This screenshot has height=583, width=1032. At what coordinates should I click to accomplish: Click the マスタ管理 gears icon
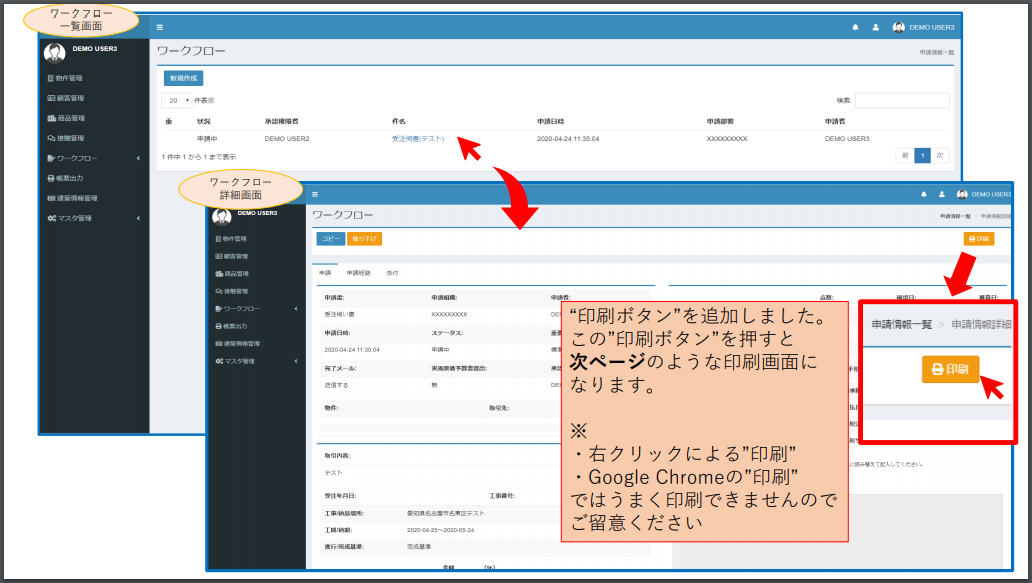point(50,217)
